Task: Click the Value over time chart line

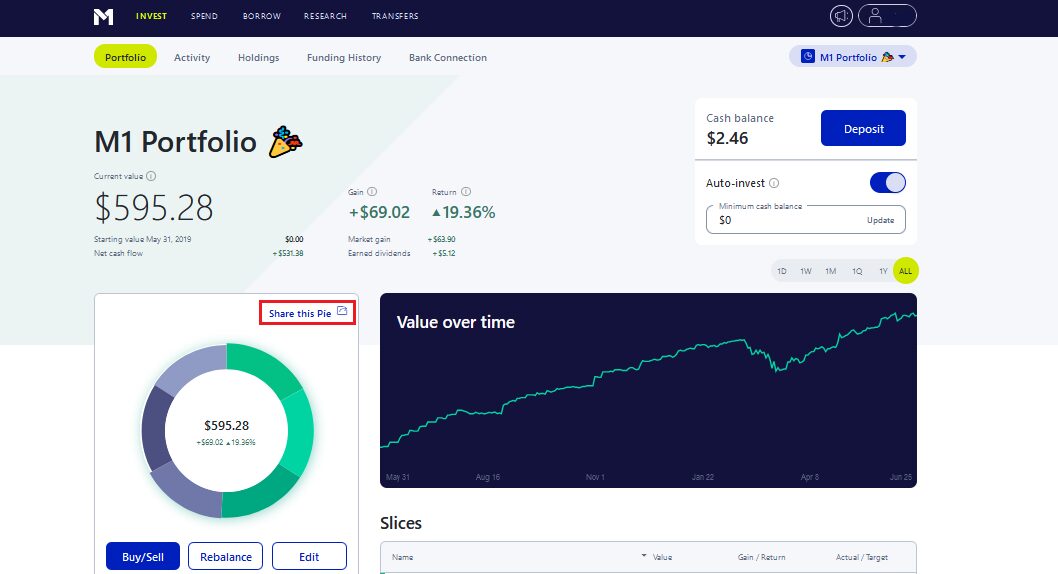Action: [648, 378]
